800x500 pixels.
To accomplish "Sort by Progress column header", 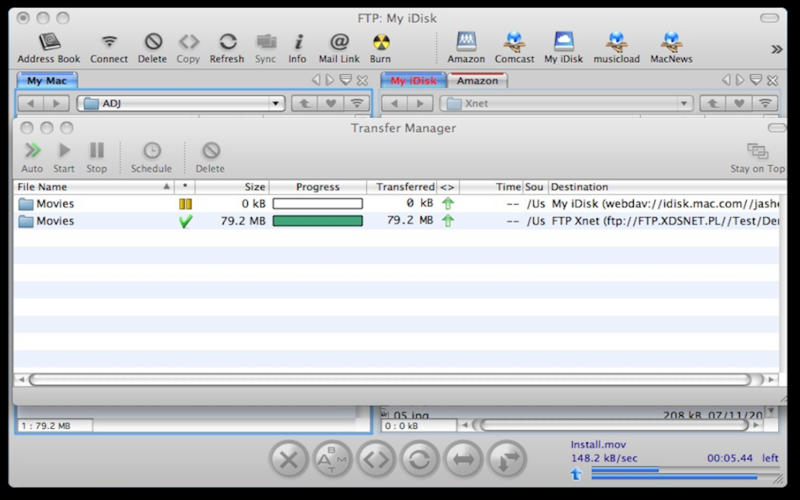I will [317, 187].
